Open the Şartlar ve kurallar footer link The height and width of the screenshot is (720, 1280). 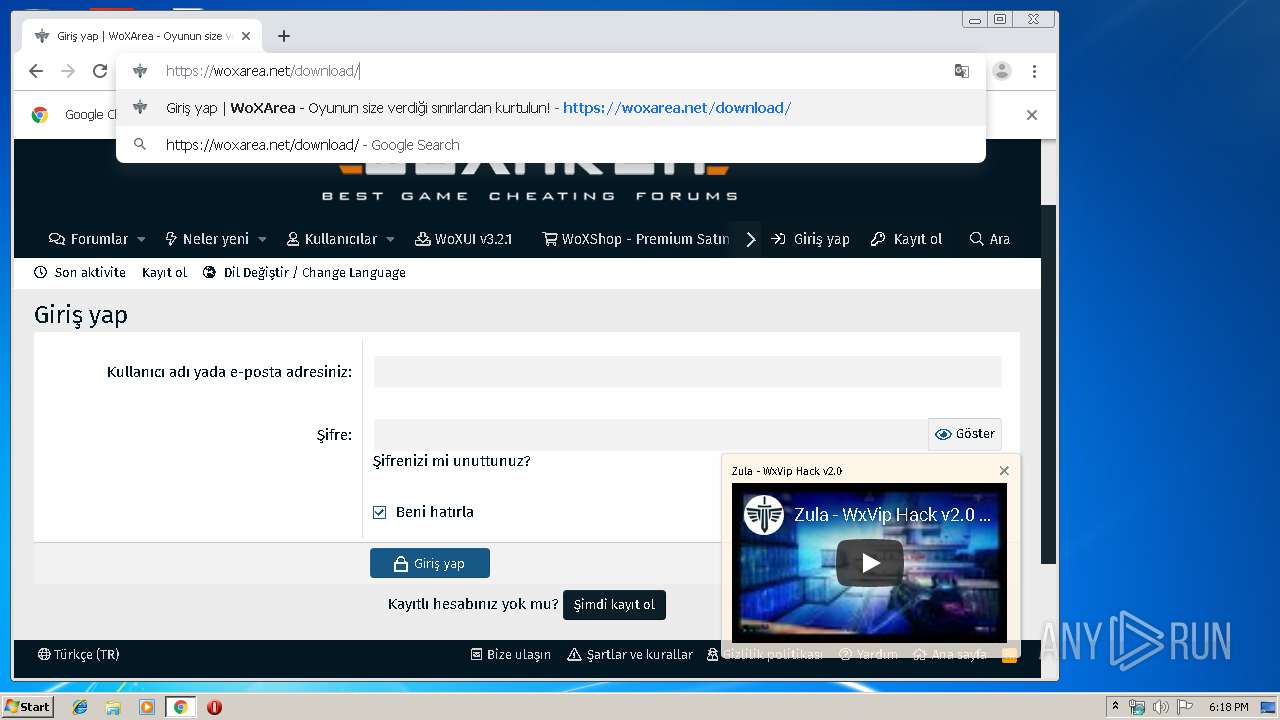pos(630,655)
